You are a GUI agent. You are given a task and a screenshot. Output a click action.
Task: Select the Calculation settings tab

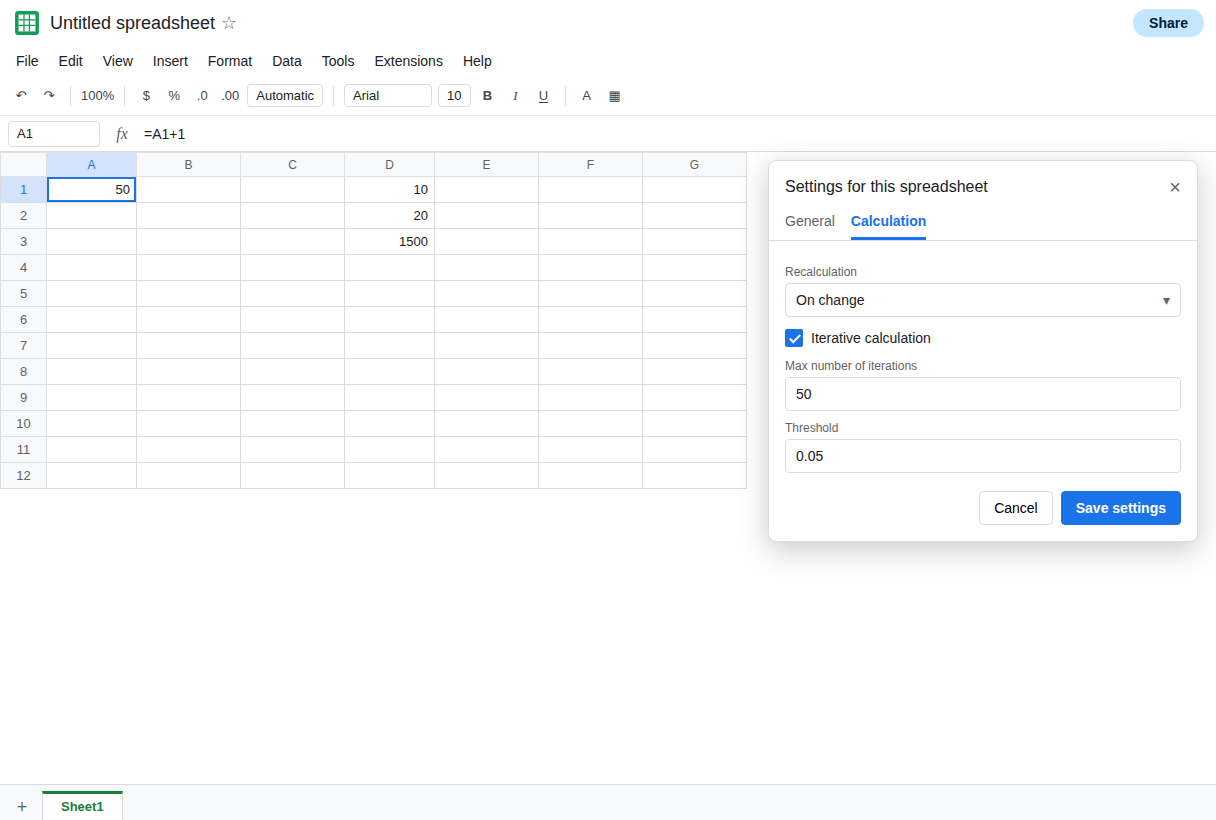tap(888, 221)
